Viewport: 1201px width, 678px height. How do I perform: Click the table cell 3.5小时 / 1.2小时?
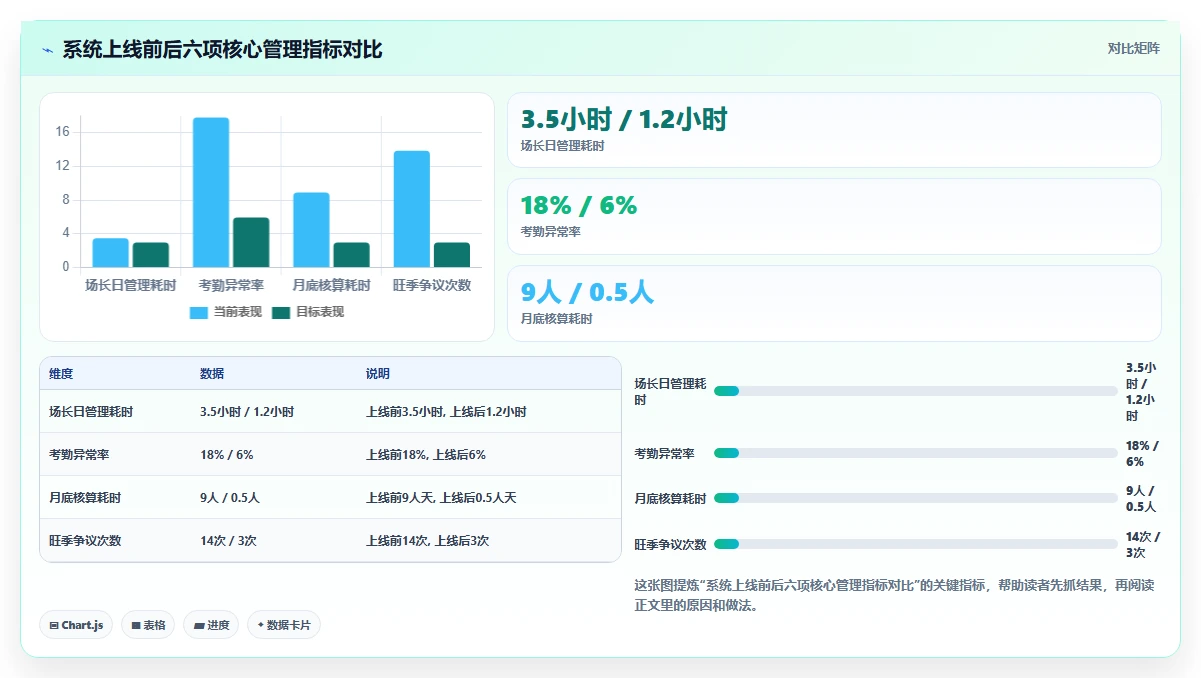247,412
